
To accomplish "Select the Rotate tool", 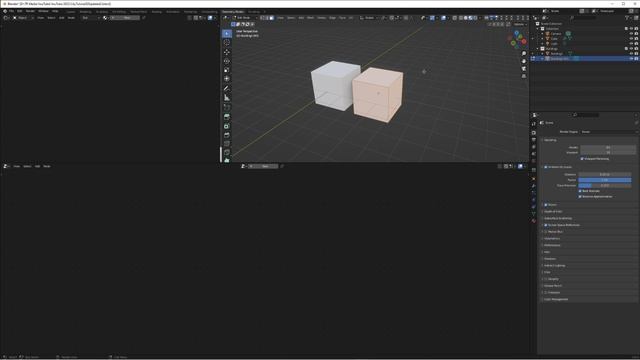I will point(227,61).
